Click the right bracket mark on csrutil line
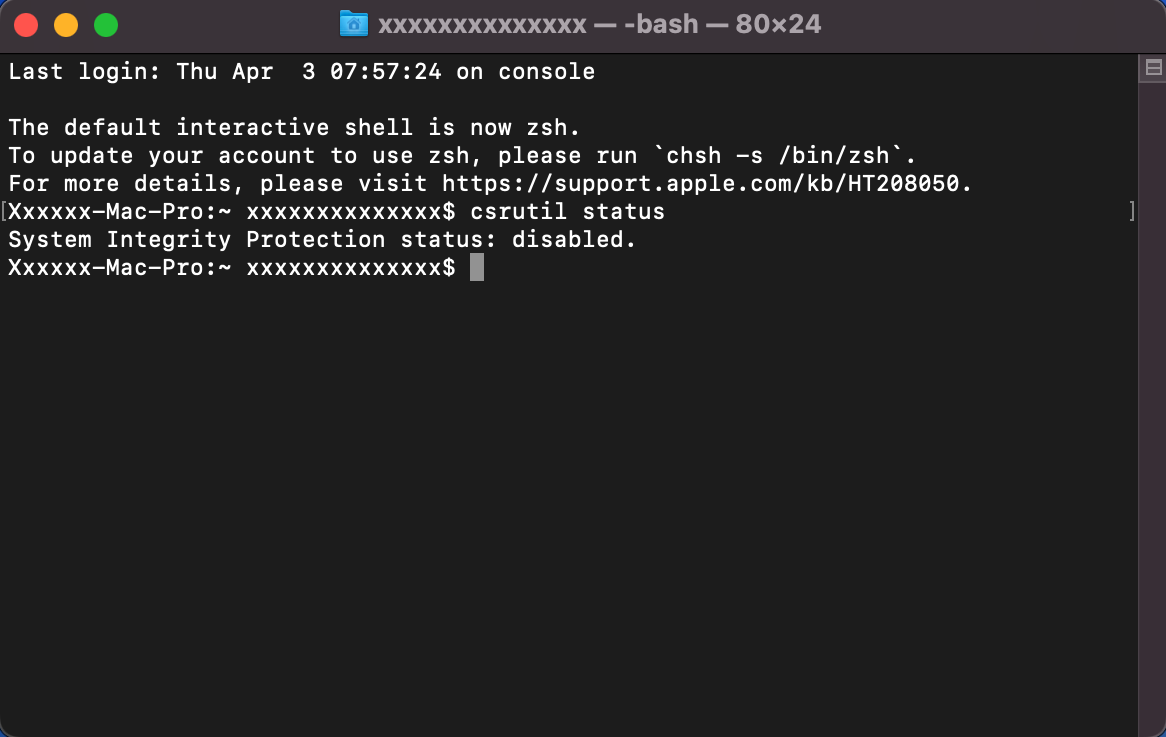The image size is (1166, 737). pyautogui.click(x=1132, y=211)
